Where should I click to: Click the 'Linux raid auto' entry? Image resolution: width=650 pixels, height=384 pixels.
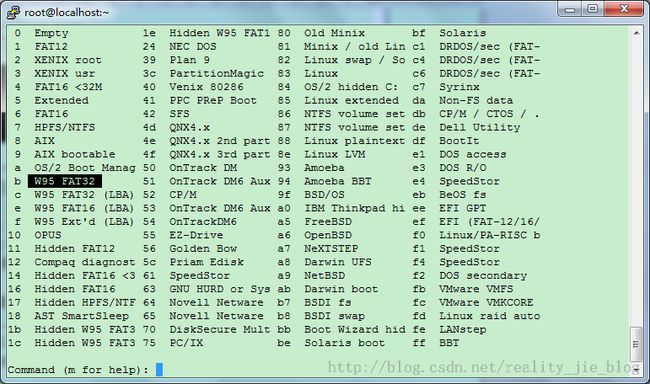tap(490, 316)
